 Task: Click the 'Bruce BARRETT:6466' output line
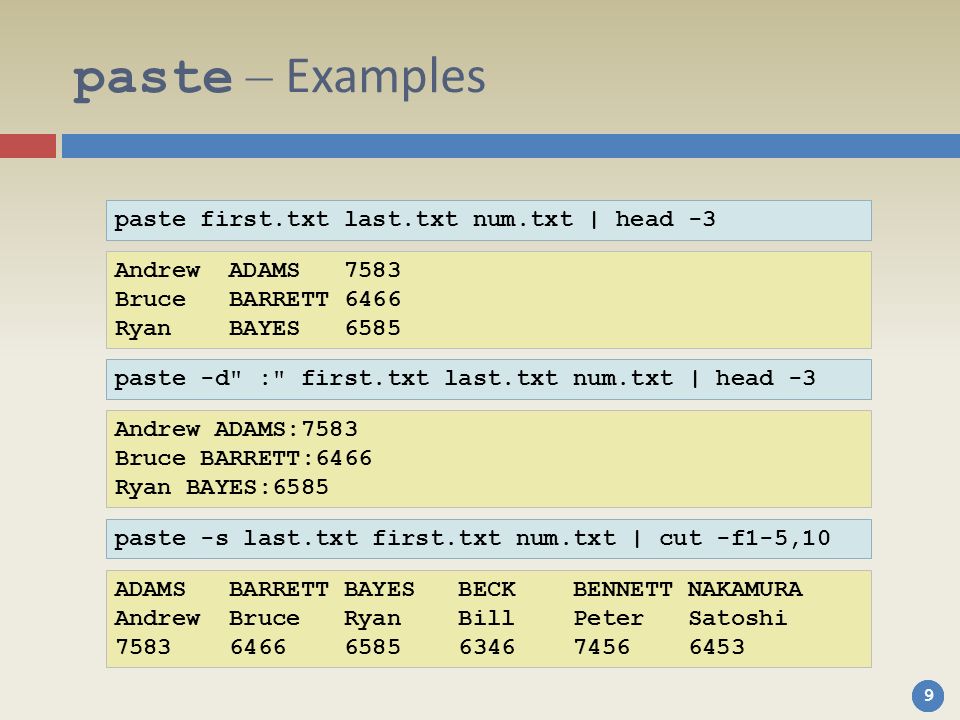[243, 458]
